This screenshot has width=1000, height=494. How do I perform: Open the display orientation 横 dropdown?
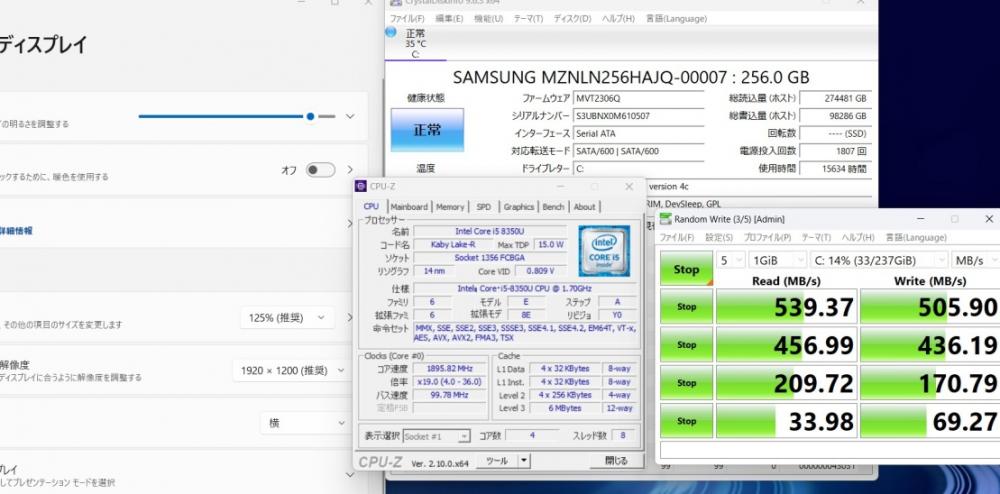tap(305, 423)
